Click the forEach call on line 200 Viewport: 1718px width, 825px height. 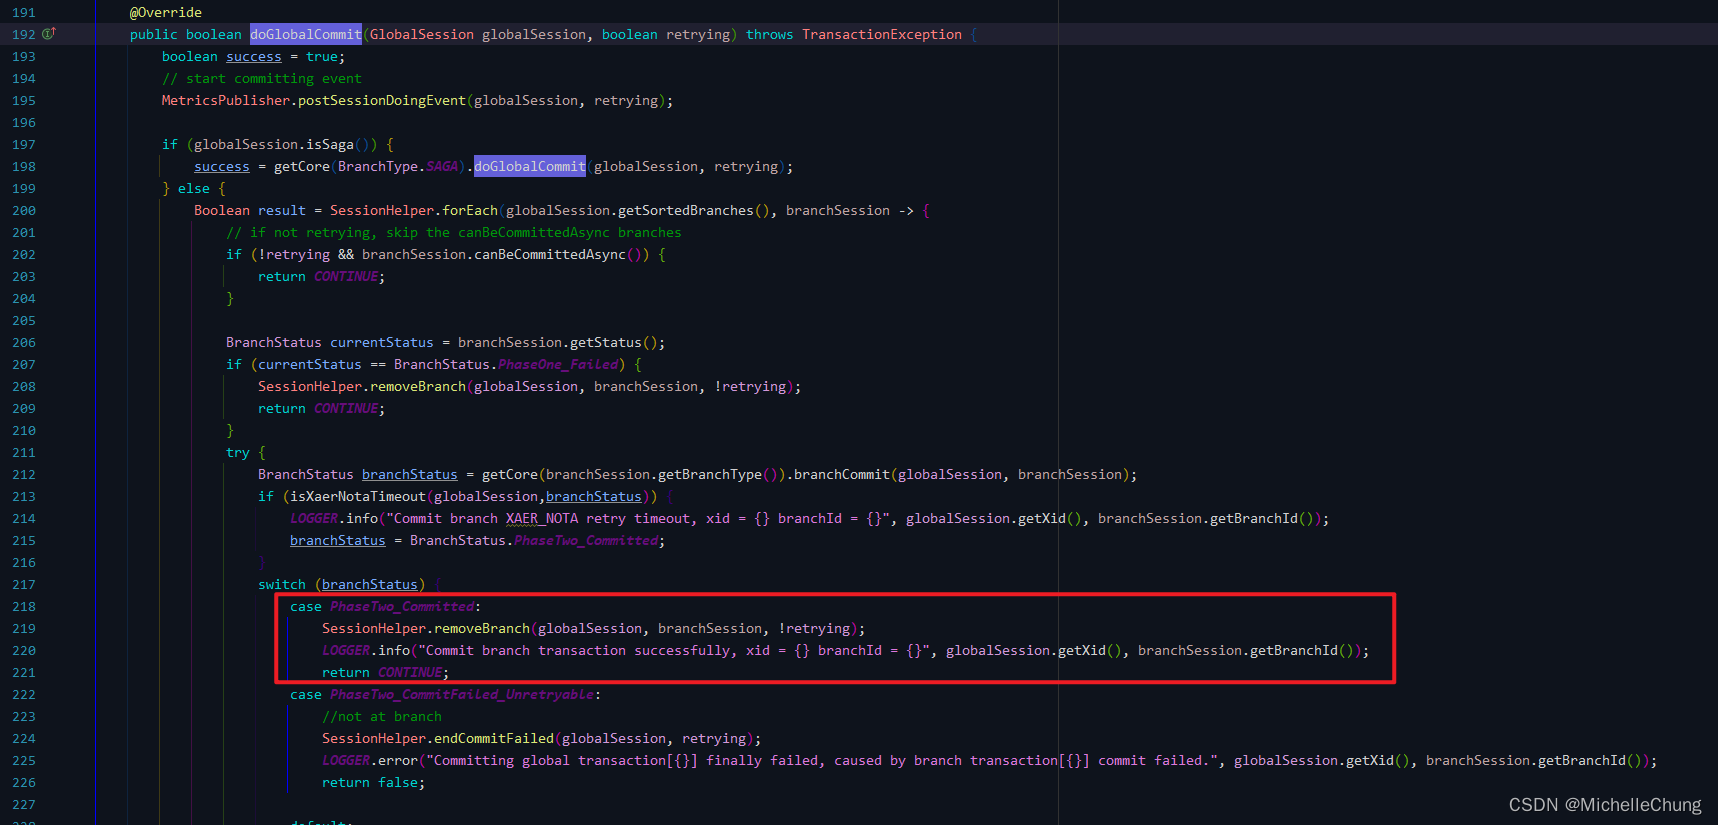[470, 210]
